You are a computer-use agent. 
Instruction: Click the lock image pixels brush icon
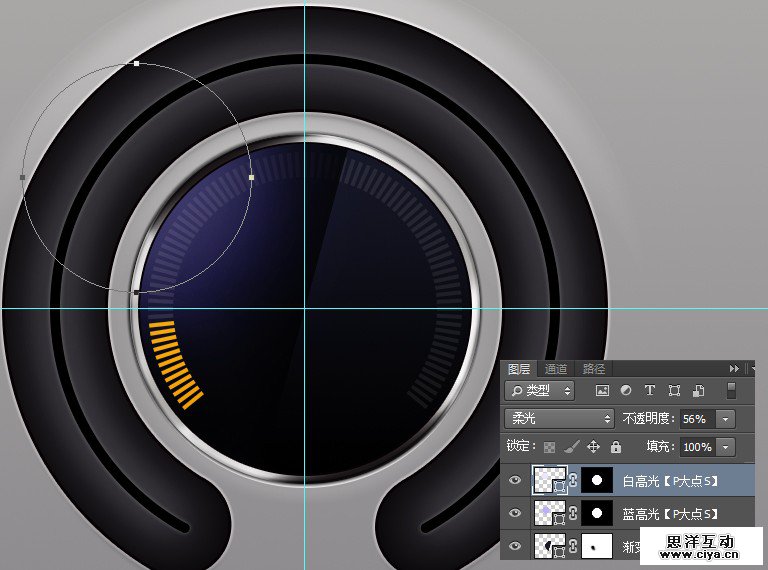tap(571, 447)
